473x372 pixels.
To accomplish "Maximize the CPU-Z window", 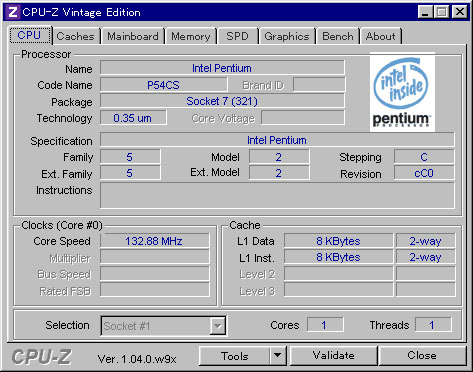I will [442, 12].
